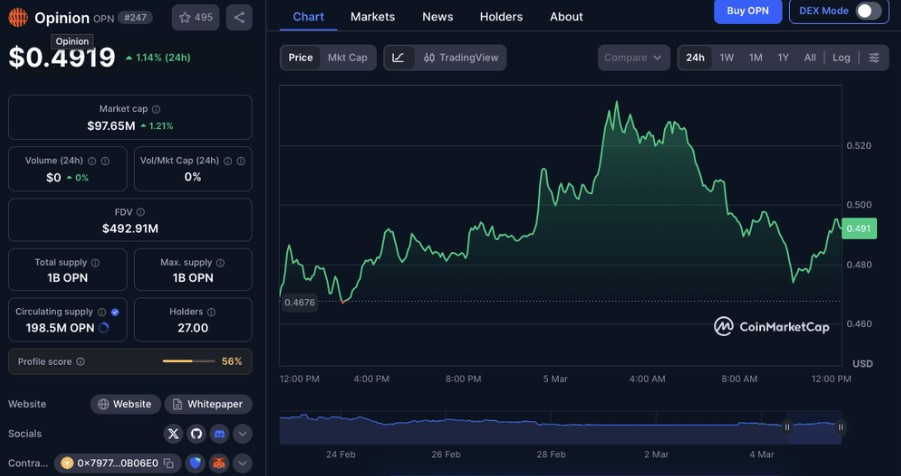
Task: Toggle Log scale on the chart
Action: 842,58
